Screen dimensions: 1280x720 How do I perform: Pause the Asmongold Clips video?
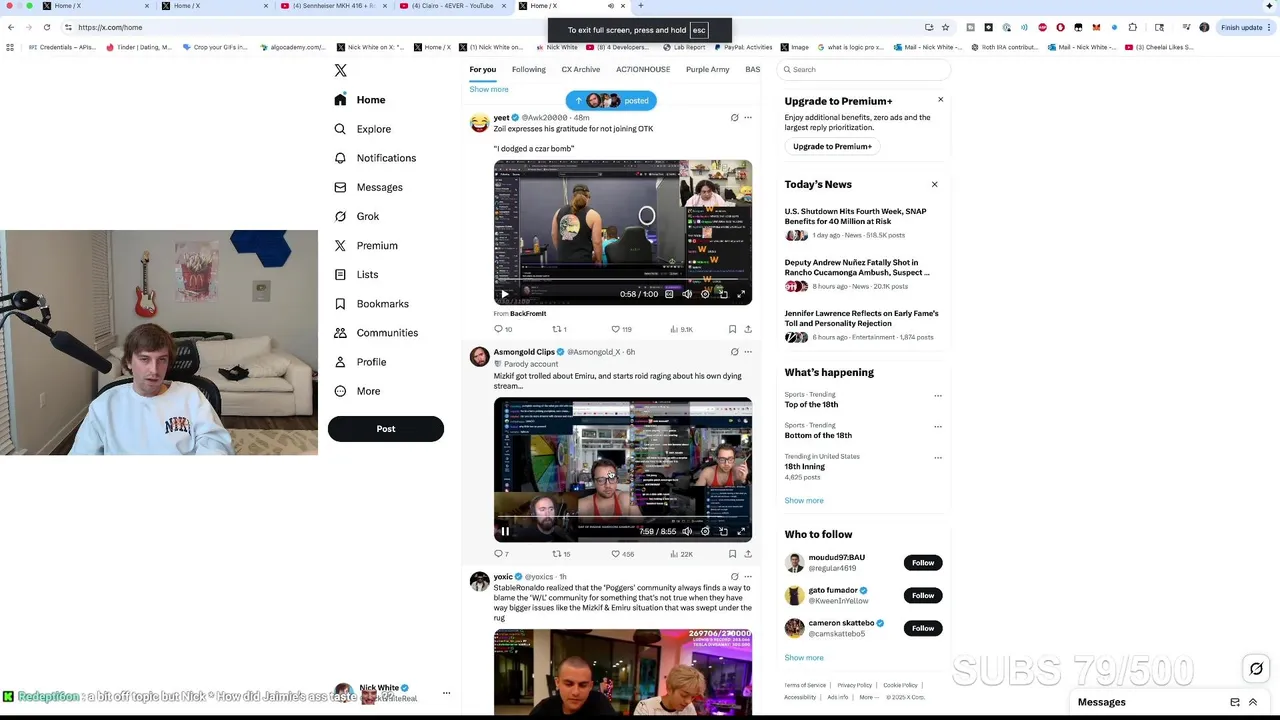click(x=504, y=532)
